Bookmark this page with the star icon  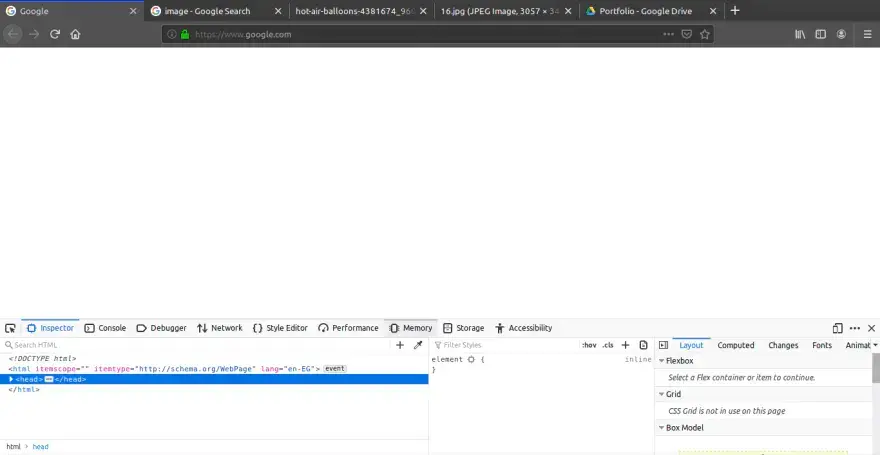(705, 34)
